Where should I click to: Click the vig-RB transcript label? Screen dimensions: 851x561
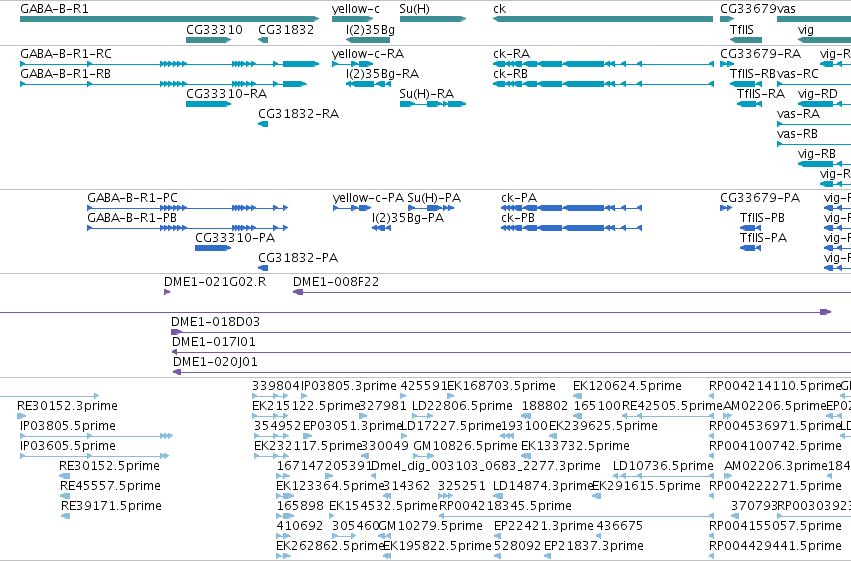tap(817, 154)
